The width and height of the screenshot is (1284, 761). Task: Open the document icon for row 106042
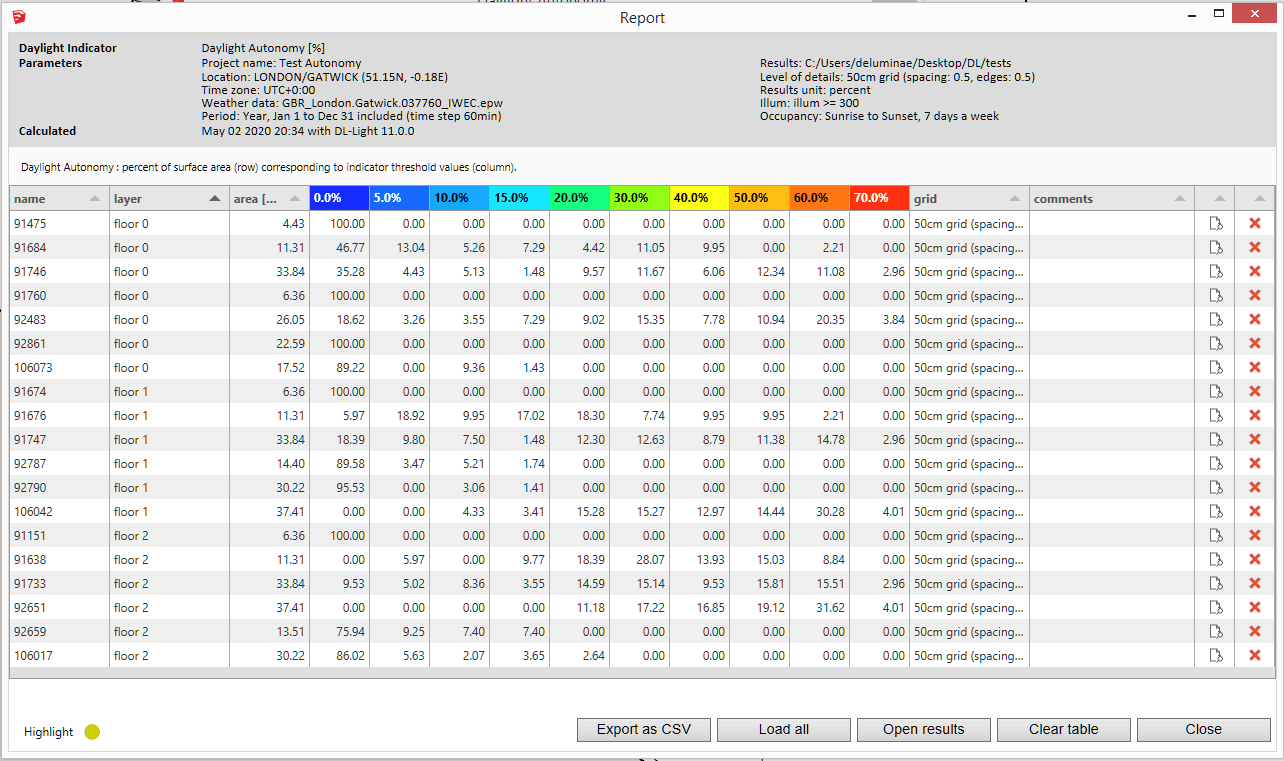(x=1215, y=511)
